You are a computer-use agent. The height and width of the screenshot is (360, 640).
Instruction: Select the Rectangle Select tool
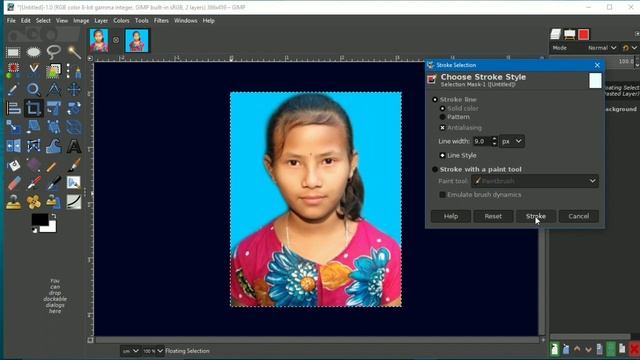point(13,52)
